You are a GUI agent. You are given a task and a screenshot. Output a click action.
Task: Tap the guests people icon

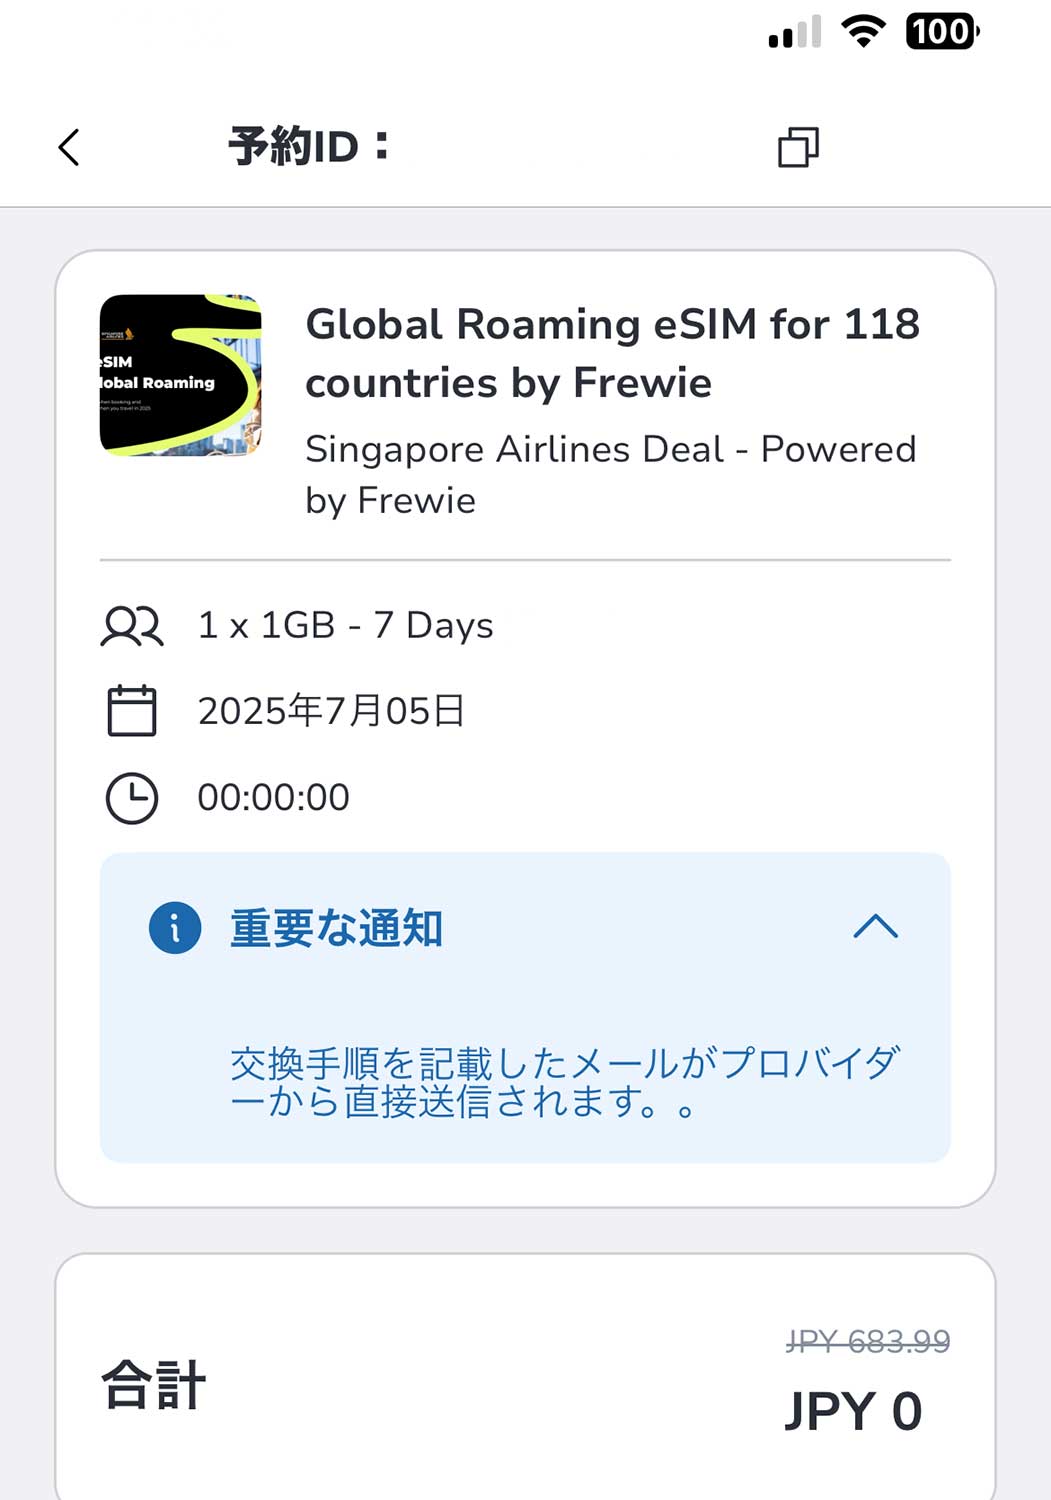tap(131, 626)
